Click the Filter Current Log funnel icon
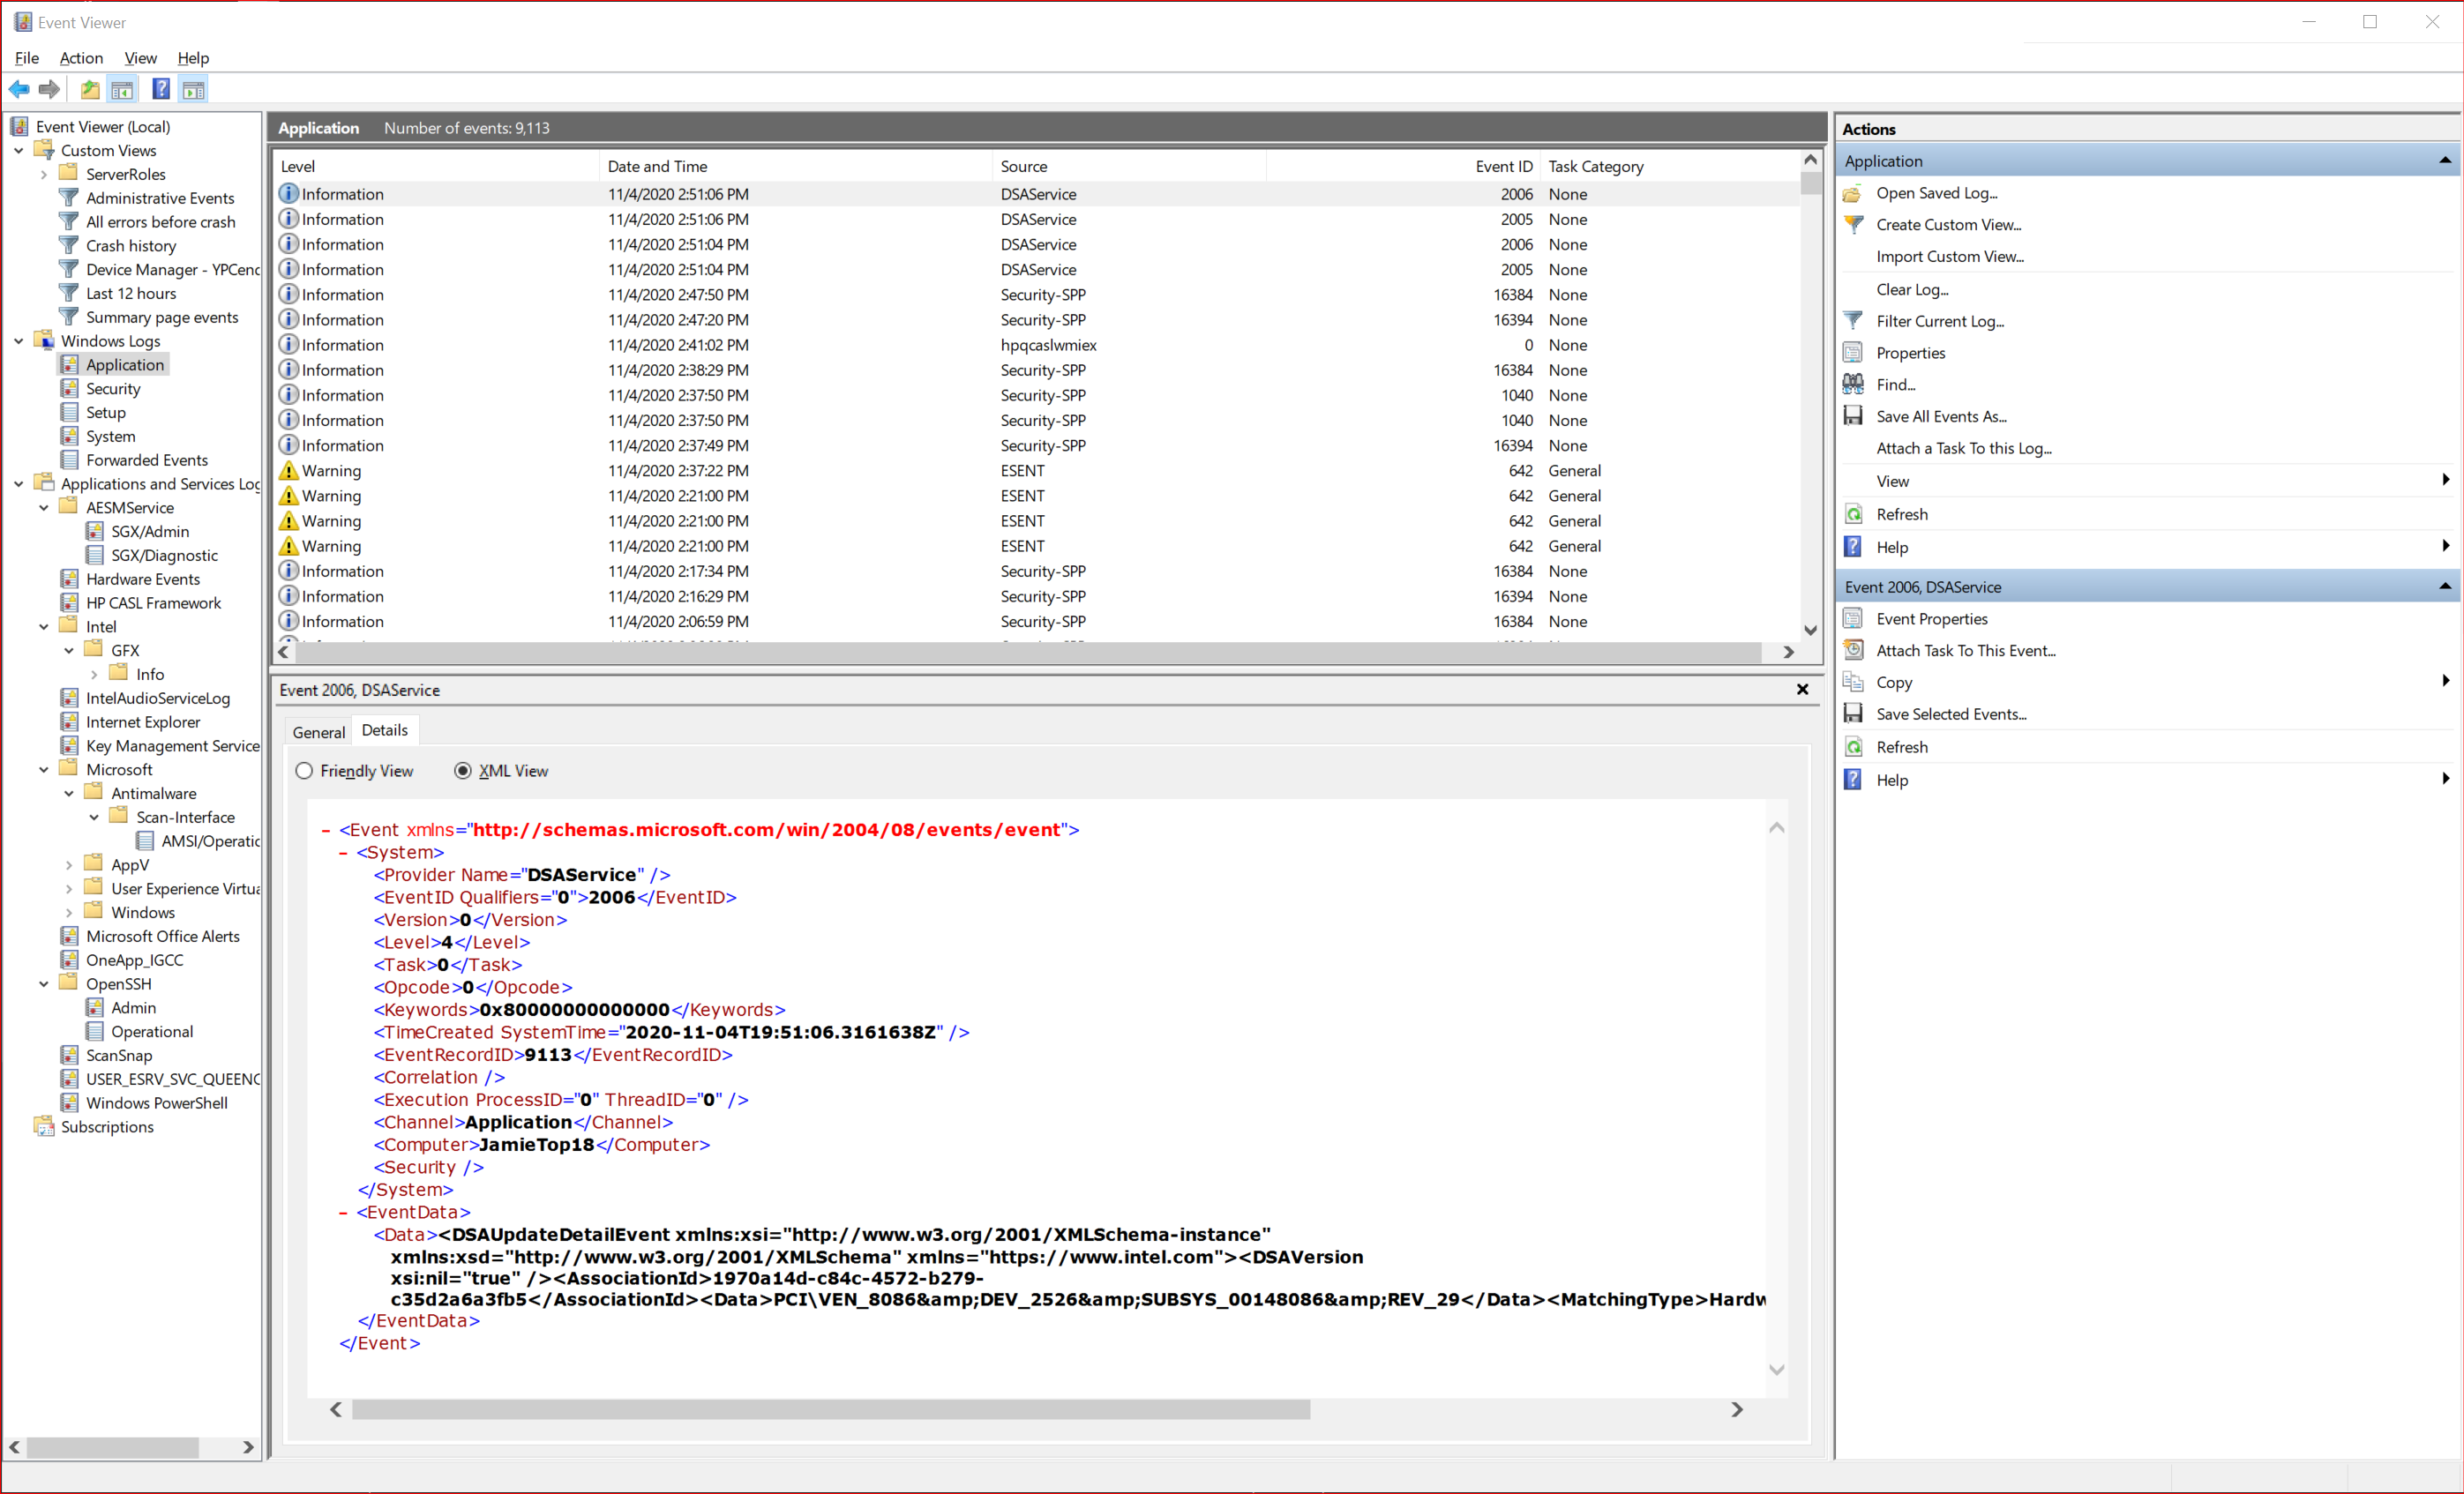The height and width of the screenshot is (1494, 2464). pyautogui.click(x=1853, y=321)
